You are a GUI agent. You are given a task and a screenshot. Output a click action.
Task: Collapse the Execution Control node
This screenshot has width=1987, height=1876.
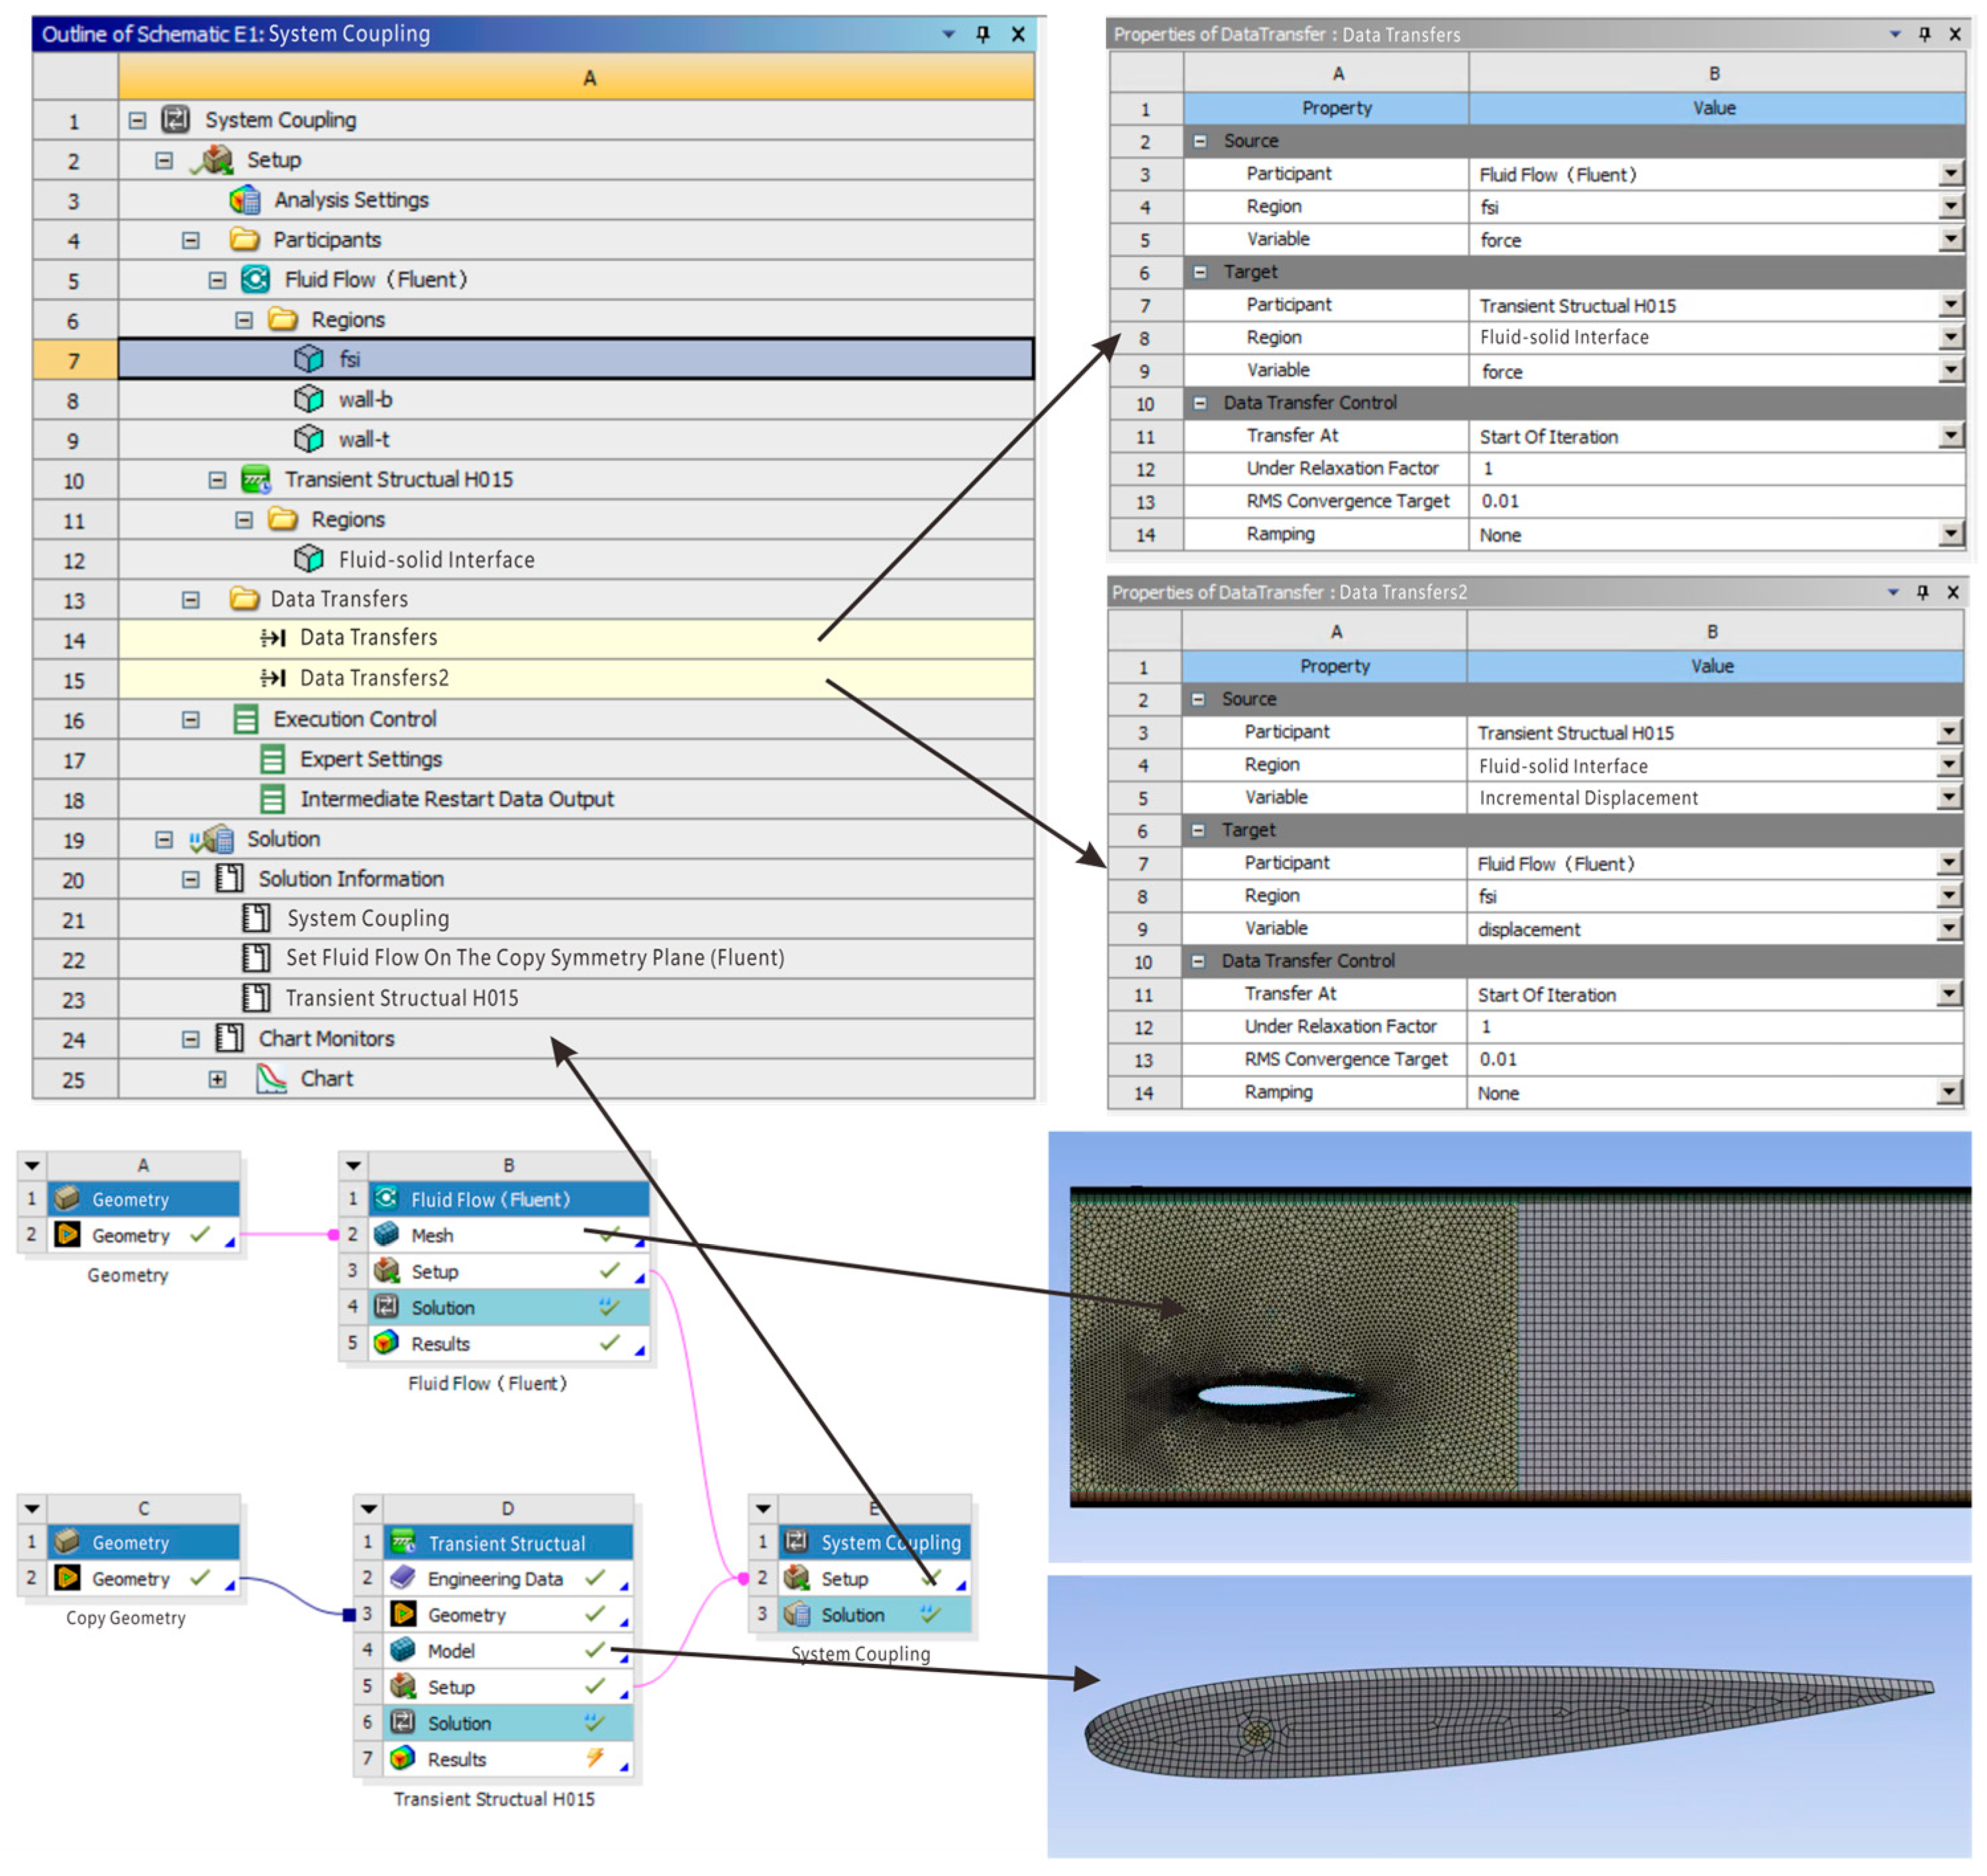[190, 720]
